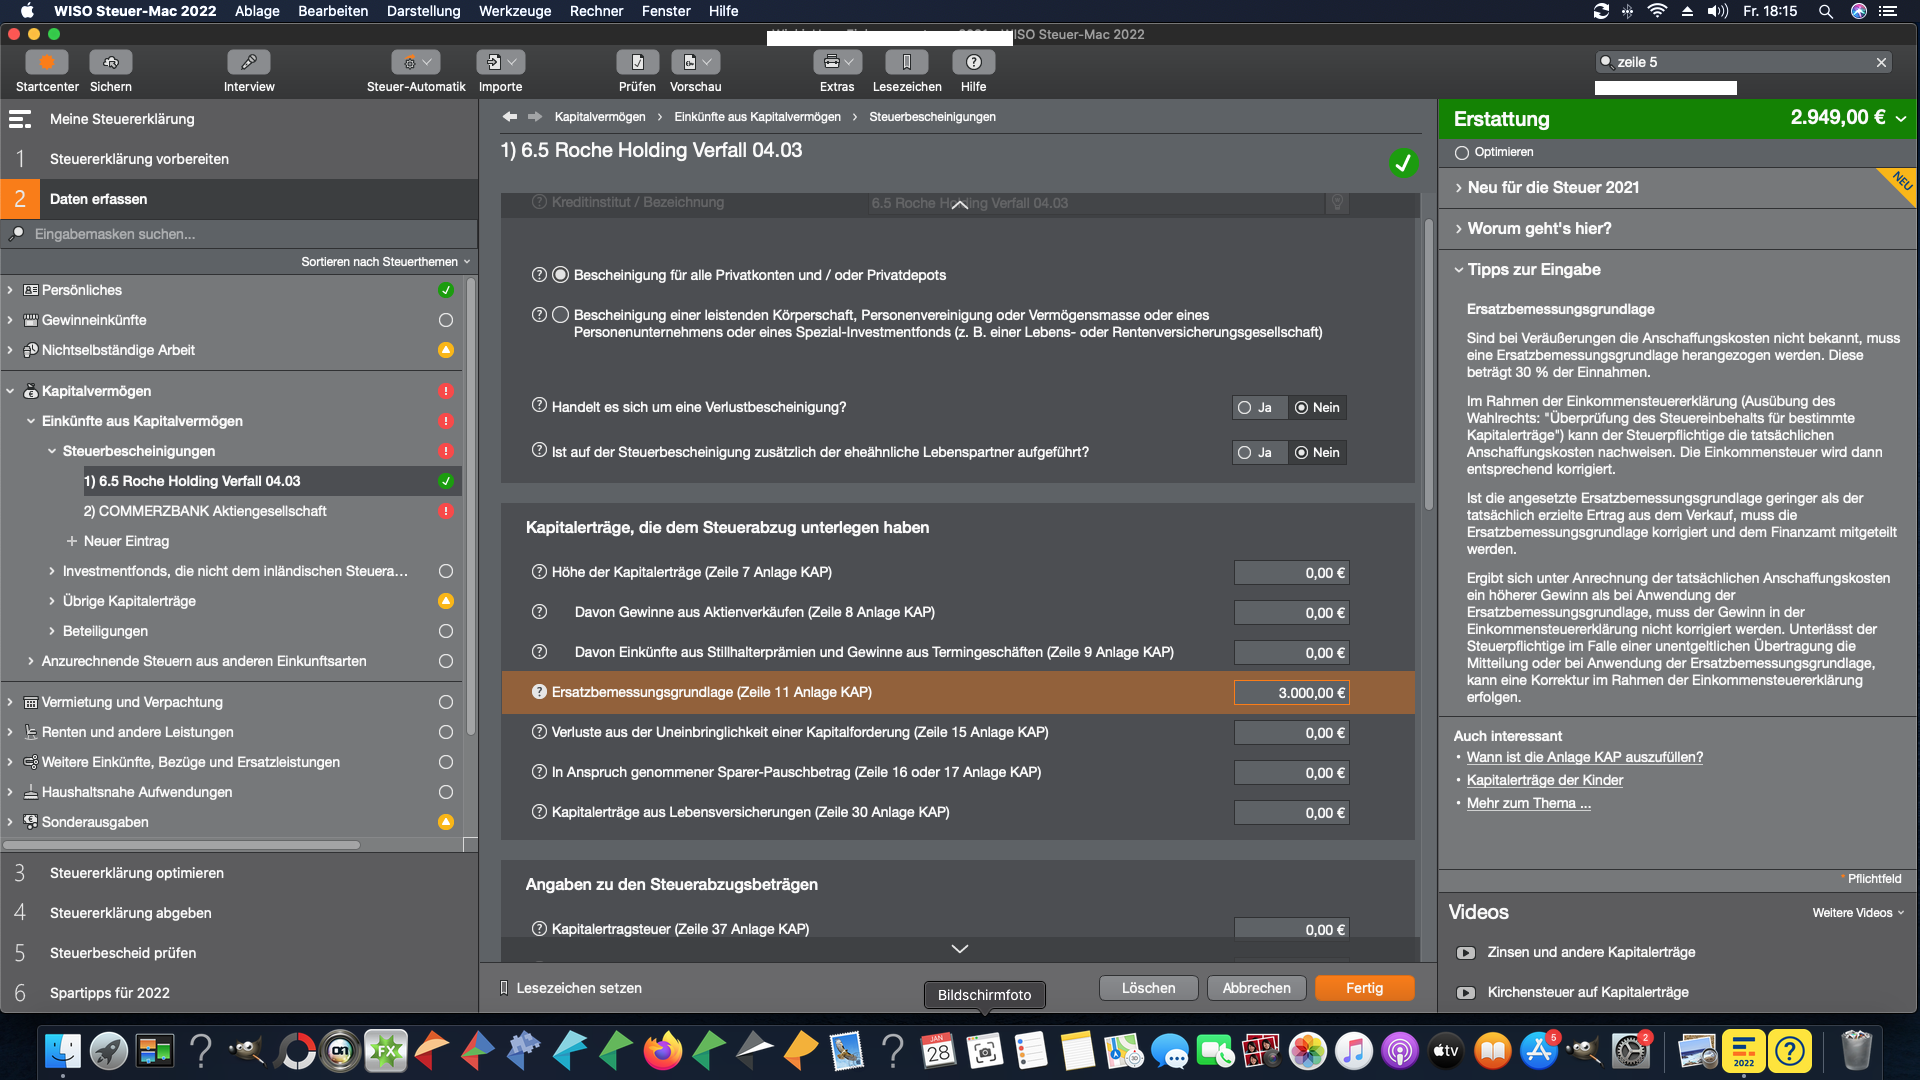Click the Hilfe toolbar icon

[x=973, y=63]
